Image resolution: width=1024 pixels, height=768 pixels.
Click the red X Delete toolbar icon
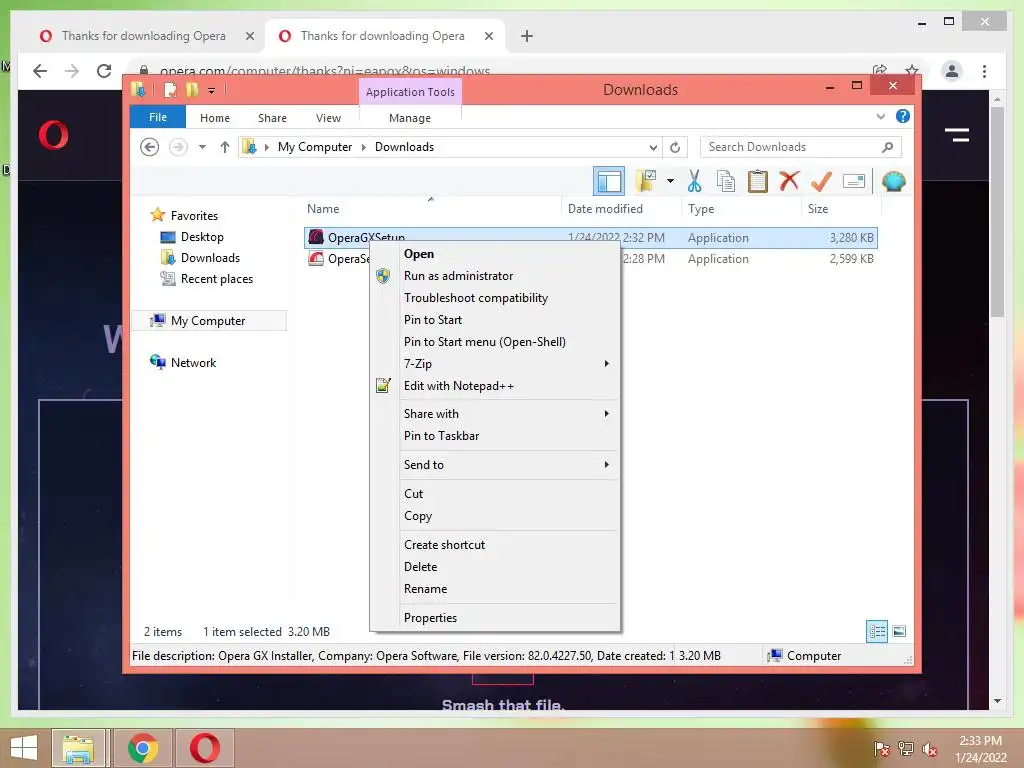790,181
